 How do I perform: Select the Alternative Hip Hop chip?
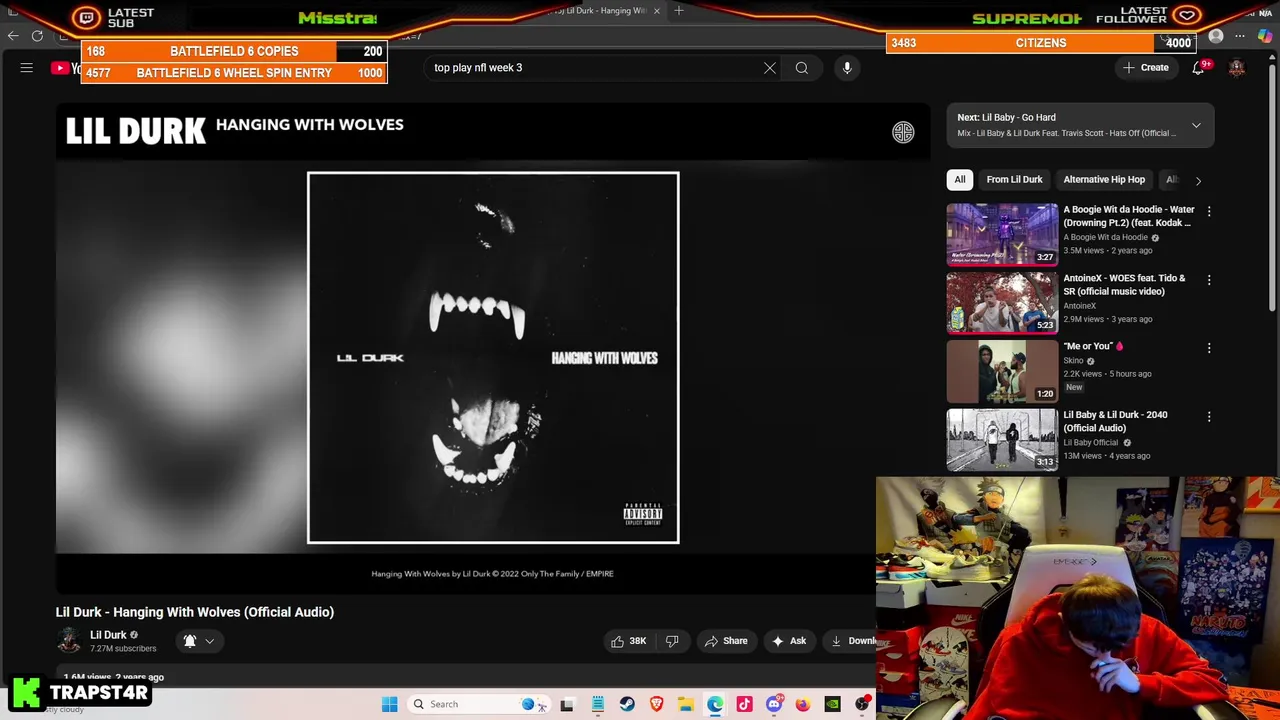point(1104,180)
